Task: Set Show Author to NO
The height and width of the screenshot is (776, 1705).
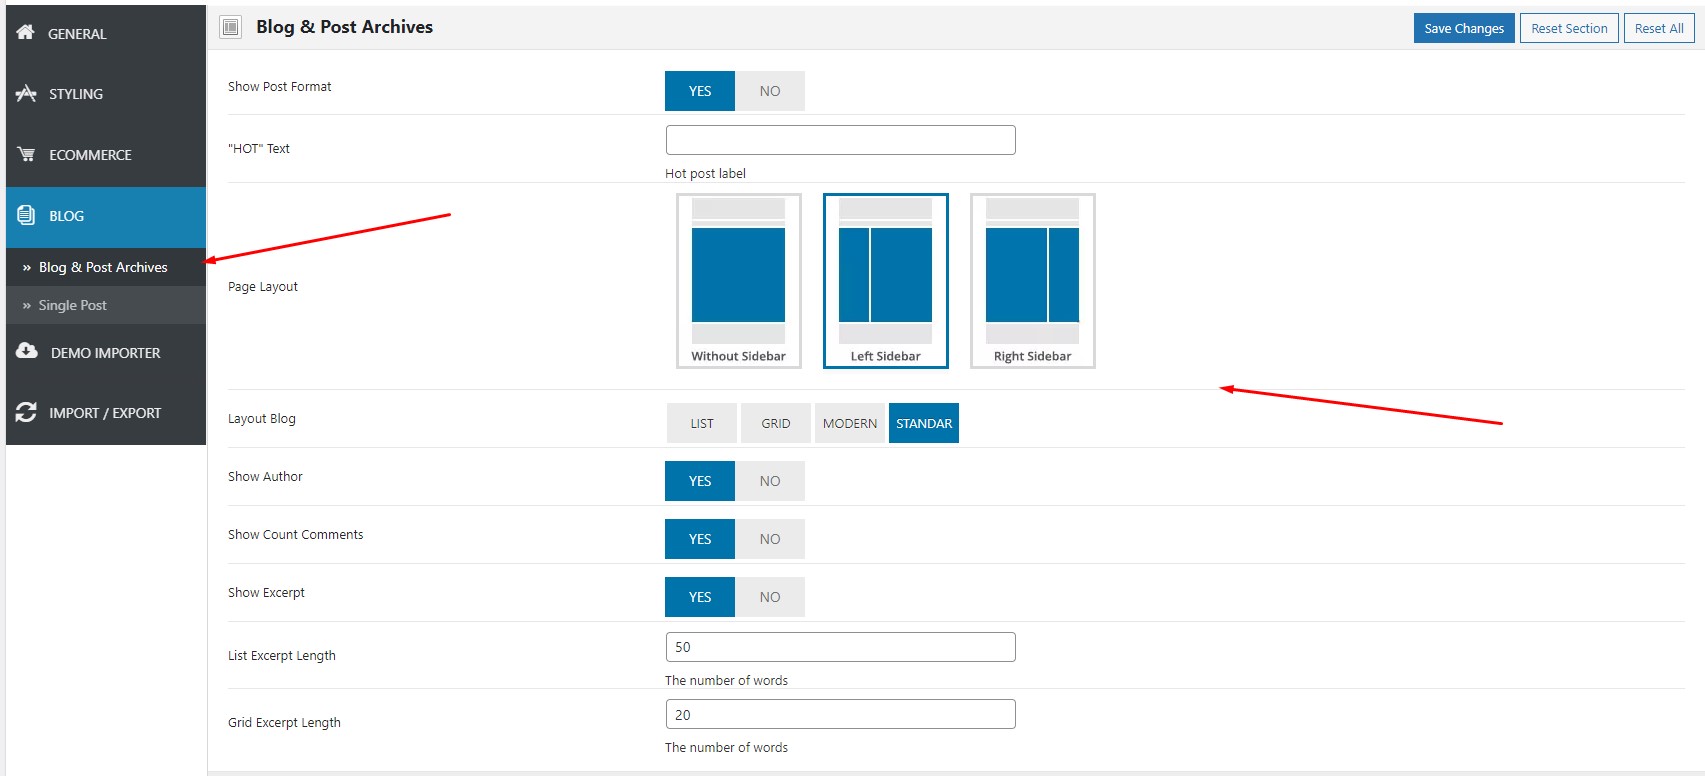Action: [770, 481]
